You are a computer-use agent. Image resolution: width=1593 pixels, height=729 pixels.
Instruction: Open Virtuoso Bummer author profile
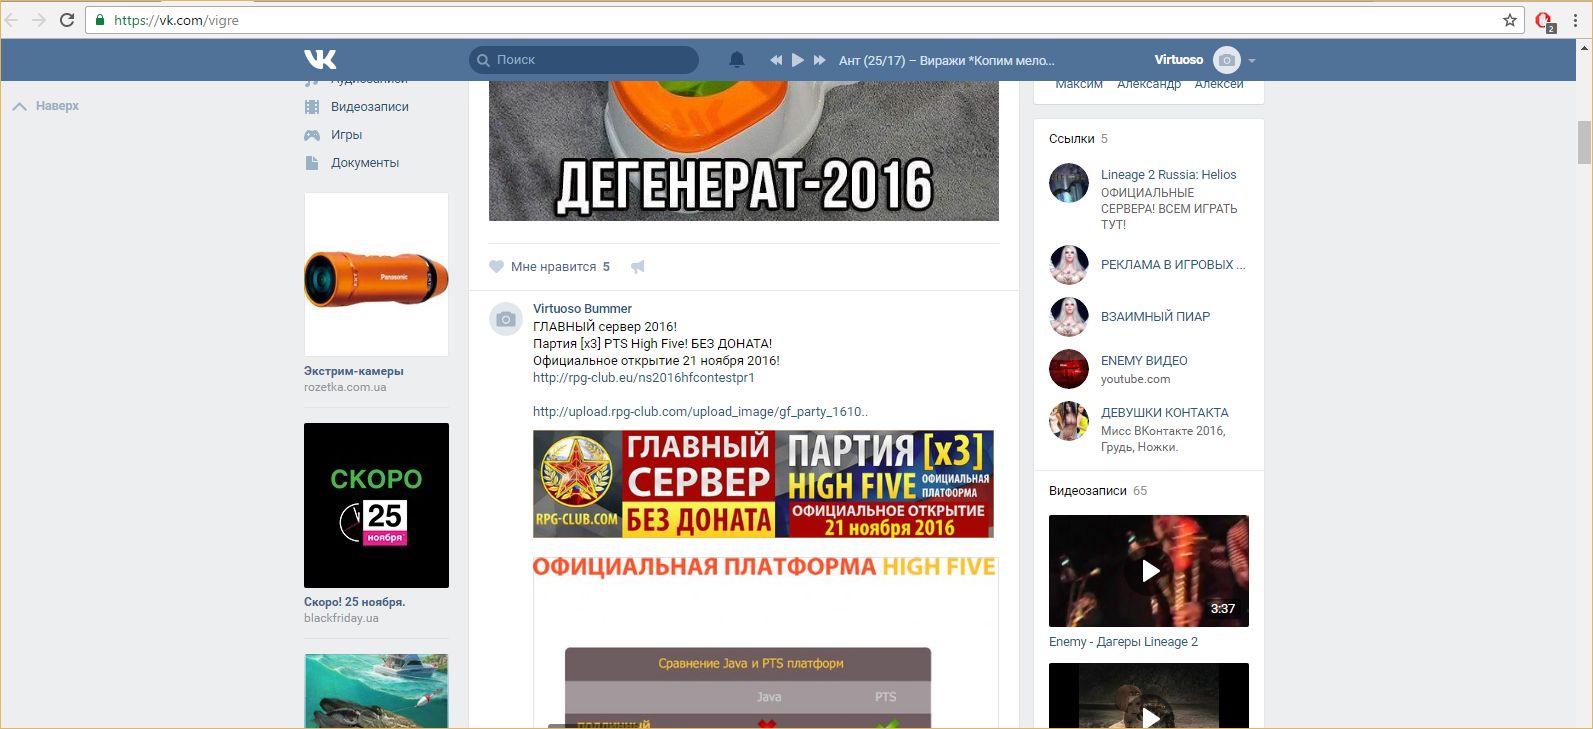click(x=582, y=309)
